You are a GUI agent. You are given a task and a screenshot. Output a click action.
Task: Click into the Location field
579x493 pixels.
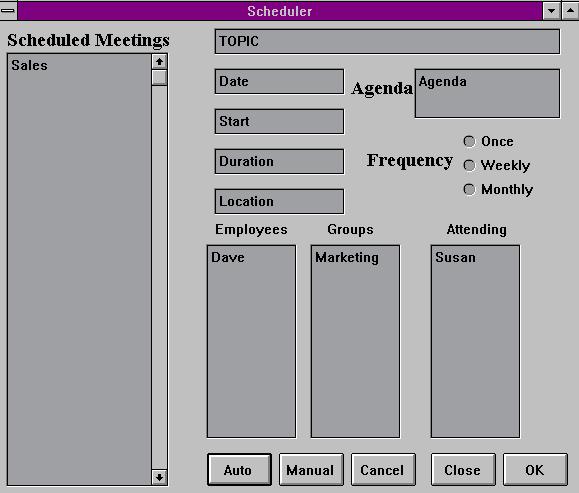tap(279, 201)
